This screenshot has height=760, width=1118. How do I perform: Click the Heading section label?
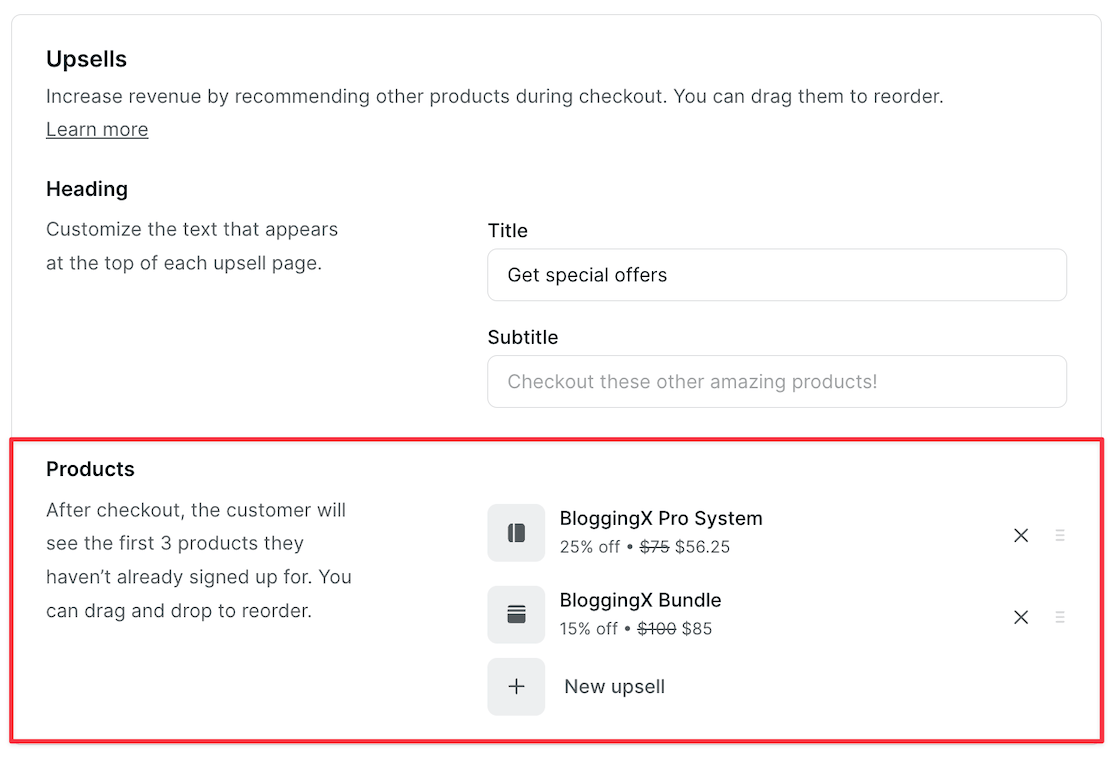(x=87, y=189)
